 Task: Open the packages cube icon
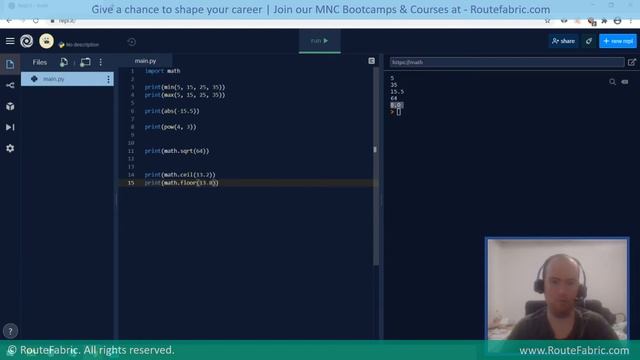(10, 106)
